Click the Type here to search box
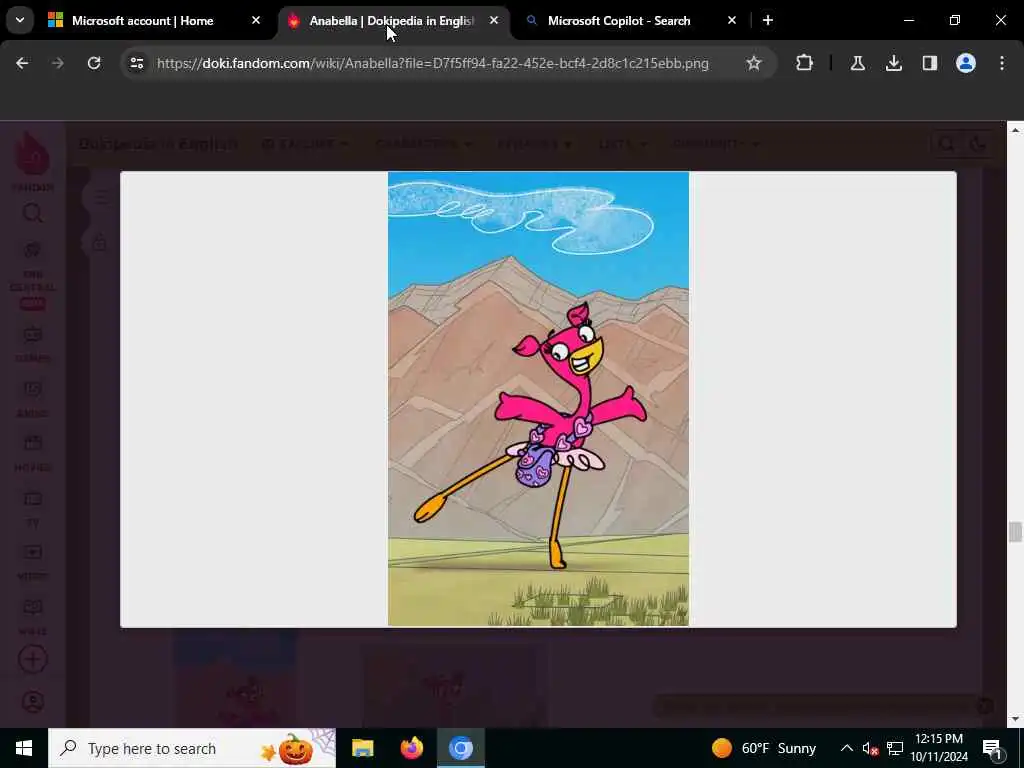This screenshot has width=1024, height=768. [192, 748]
